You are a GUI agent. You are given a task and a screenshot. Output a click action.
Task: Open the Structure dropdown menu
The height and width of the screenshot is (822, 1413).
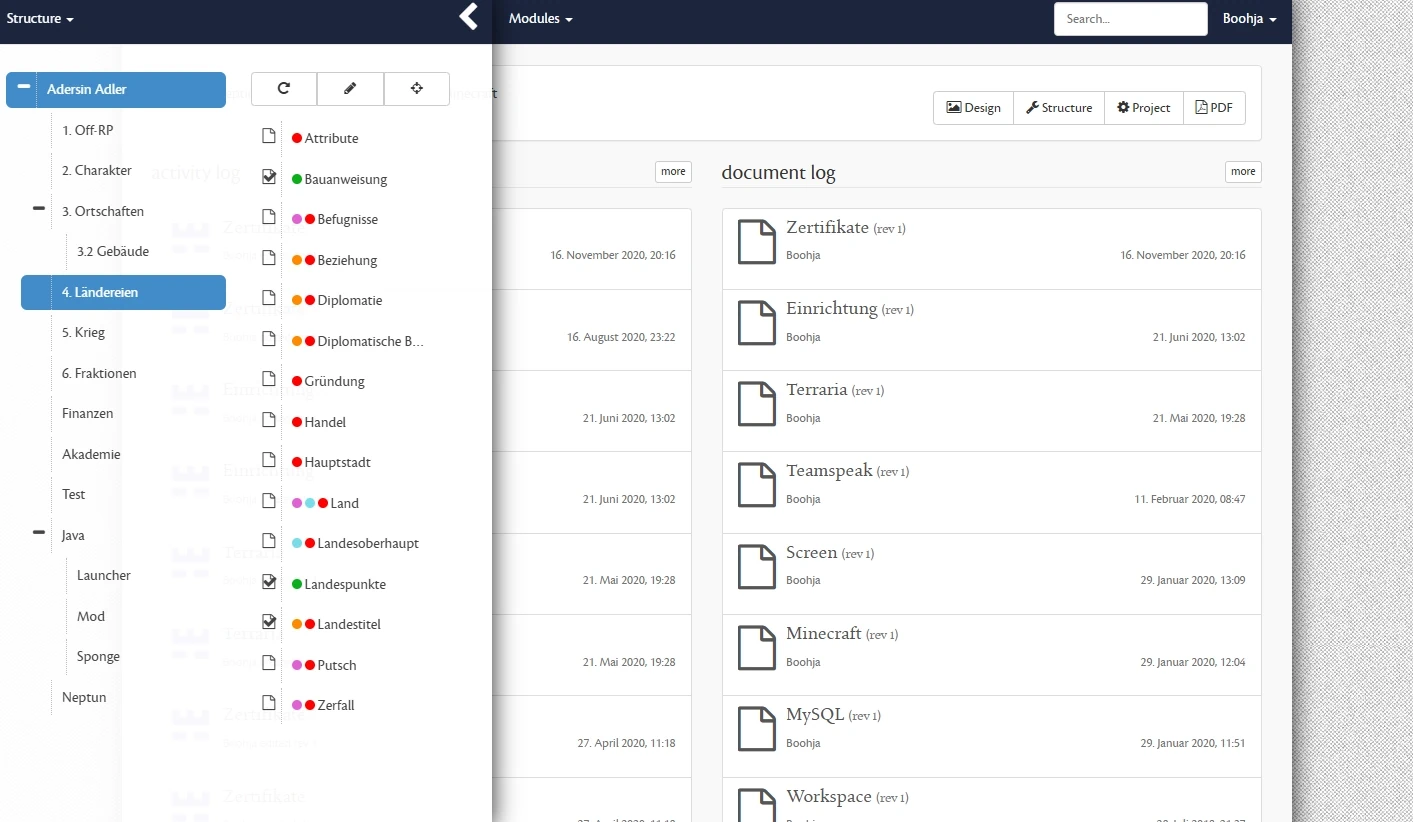[40, 18]
